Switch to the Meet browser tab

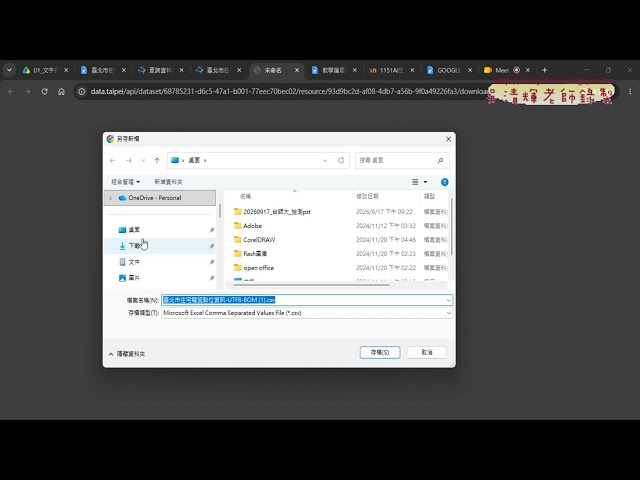[x=501, y=70]
